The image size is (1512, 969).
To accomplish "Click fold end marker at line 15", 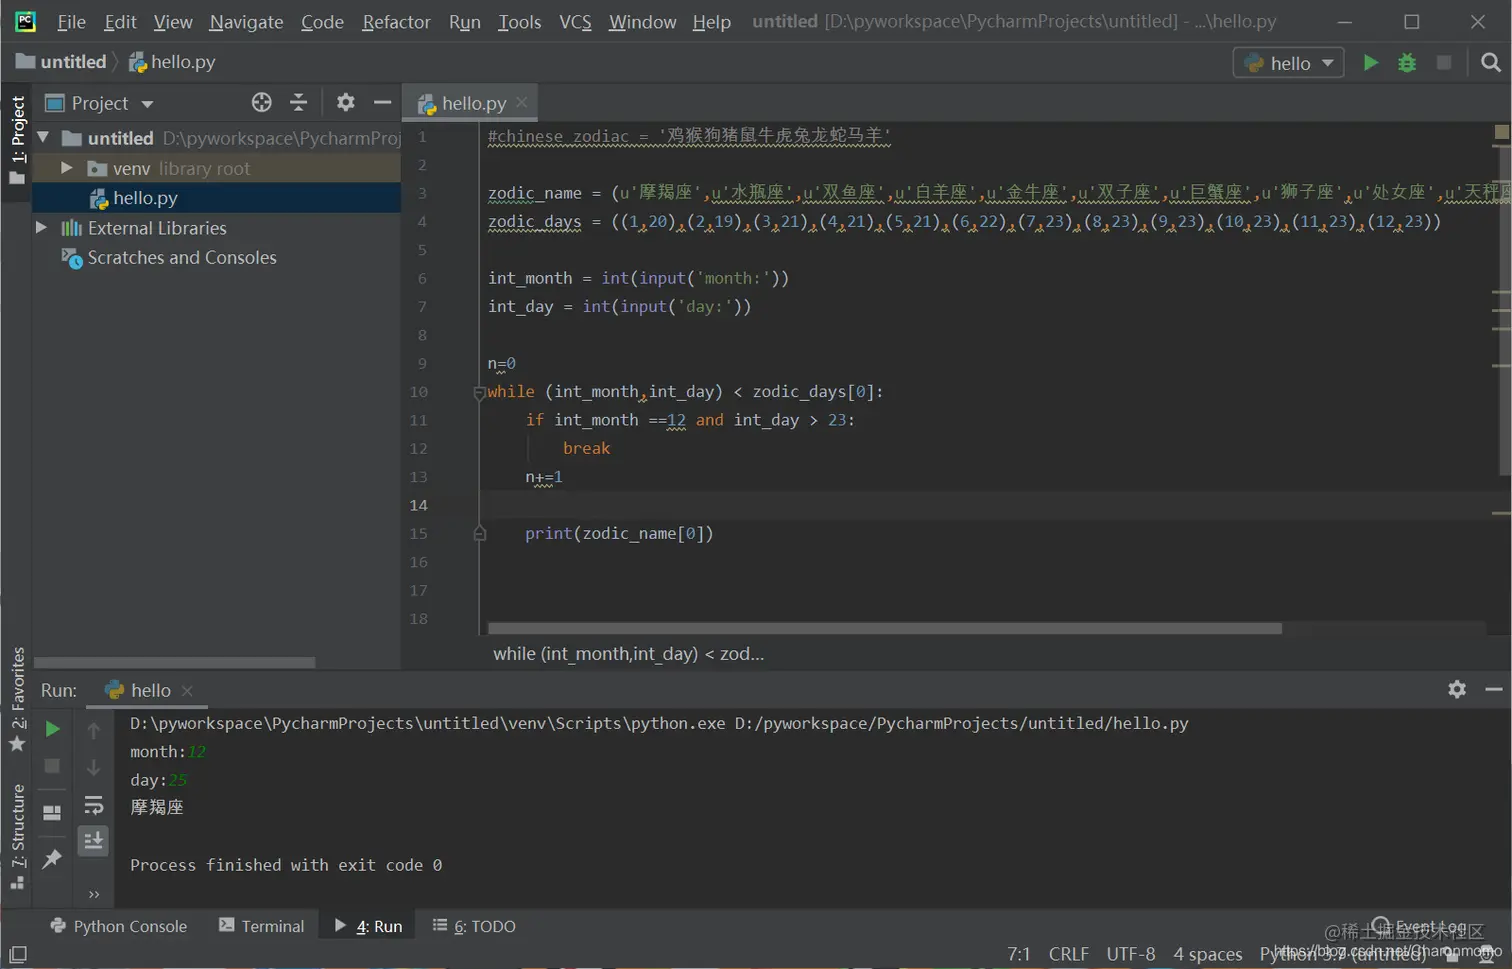I will point(479,534).
